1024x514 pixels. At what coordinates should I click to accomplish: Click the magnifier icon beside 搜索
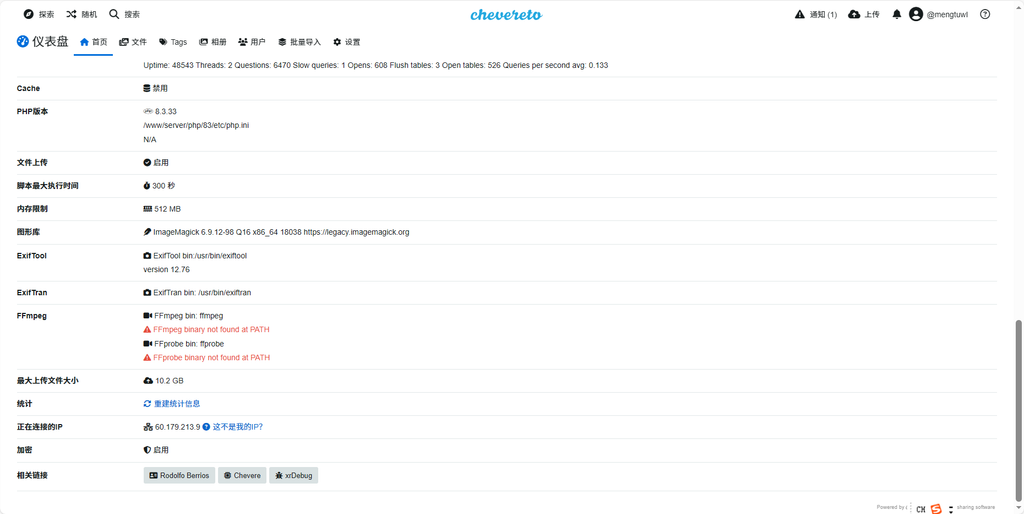tap(114, 14)
